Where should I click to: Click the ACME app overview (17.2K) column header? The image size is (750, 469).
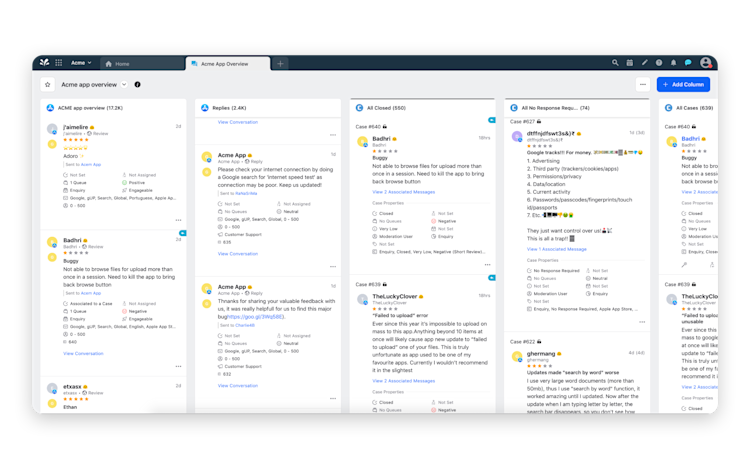point(90,108)
